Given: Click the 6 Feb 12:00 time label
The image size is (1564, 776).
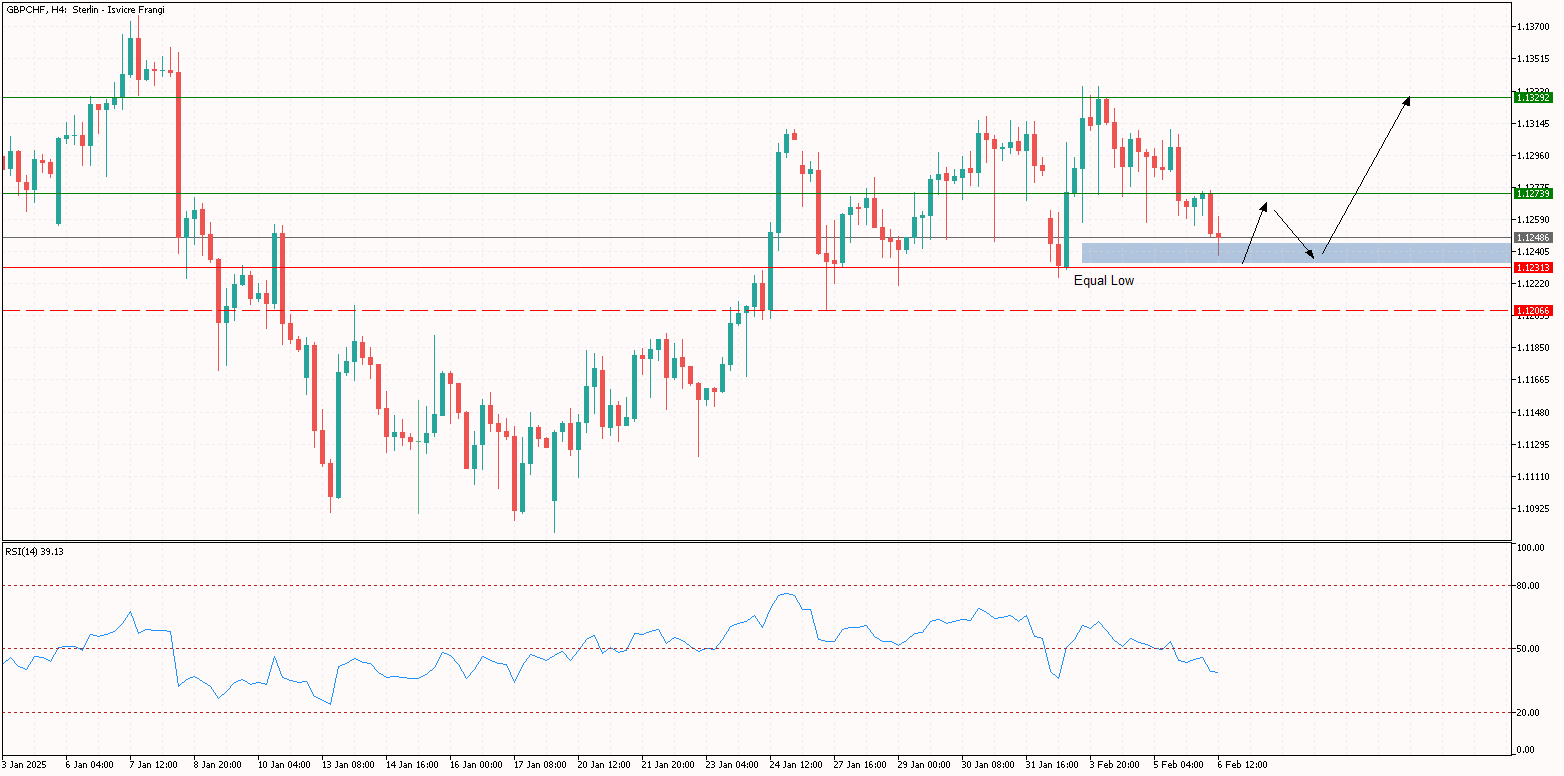Looking at the screenshot, I should pos(1243,765).
